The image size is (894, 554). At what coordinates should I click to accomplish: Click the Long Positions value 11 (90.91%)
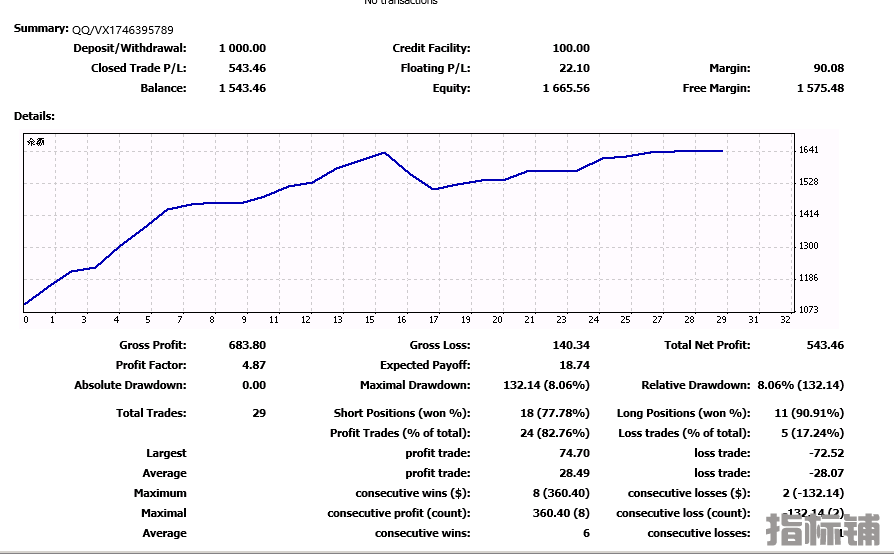pos(809,413)
